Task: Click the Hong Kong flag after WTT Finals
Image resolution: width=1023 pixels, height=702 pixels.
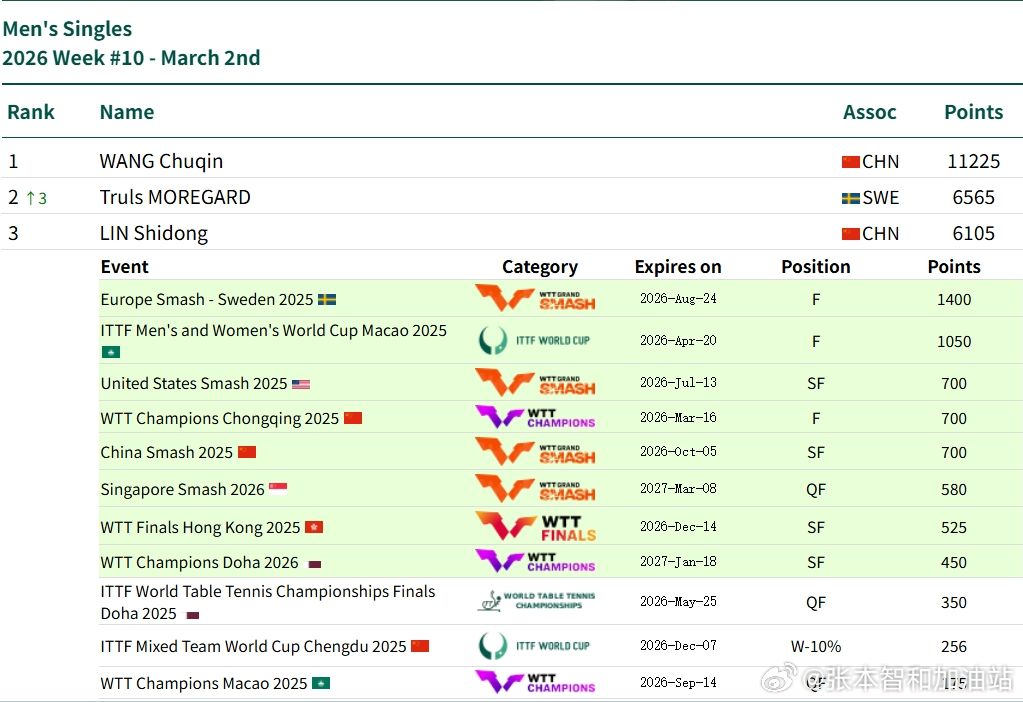Action: 314,527
